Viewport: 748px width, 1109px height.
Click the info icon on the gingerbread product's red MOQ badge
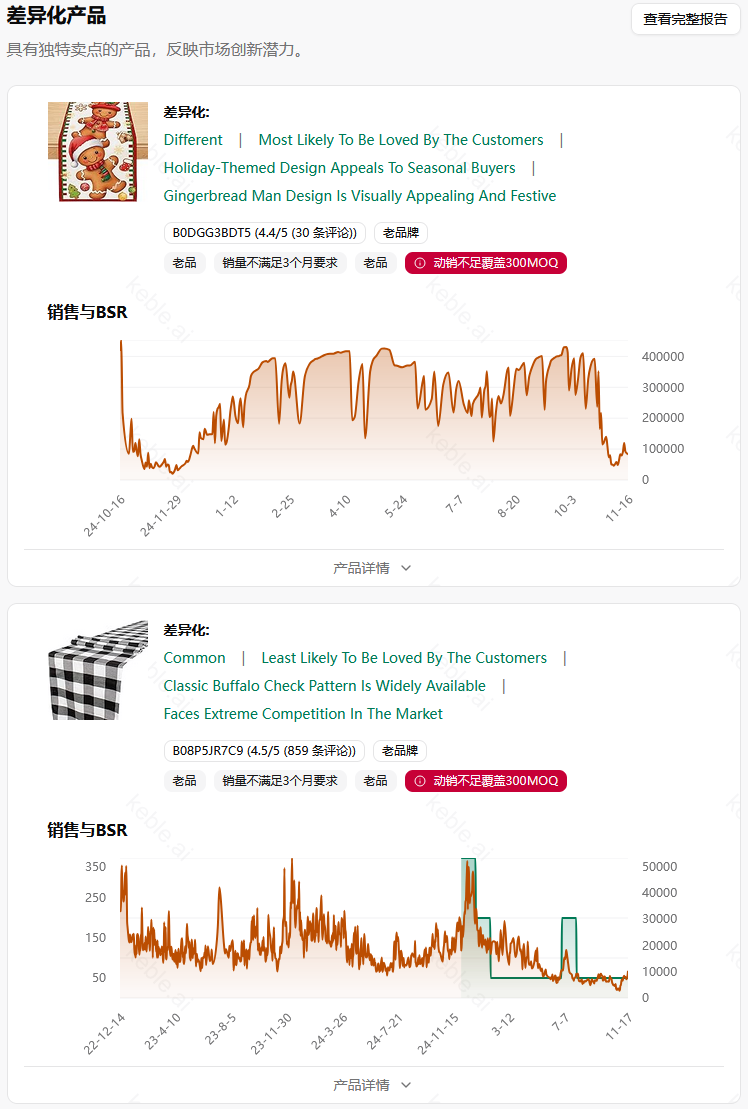point(420,263)
